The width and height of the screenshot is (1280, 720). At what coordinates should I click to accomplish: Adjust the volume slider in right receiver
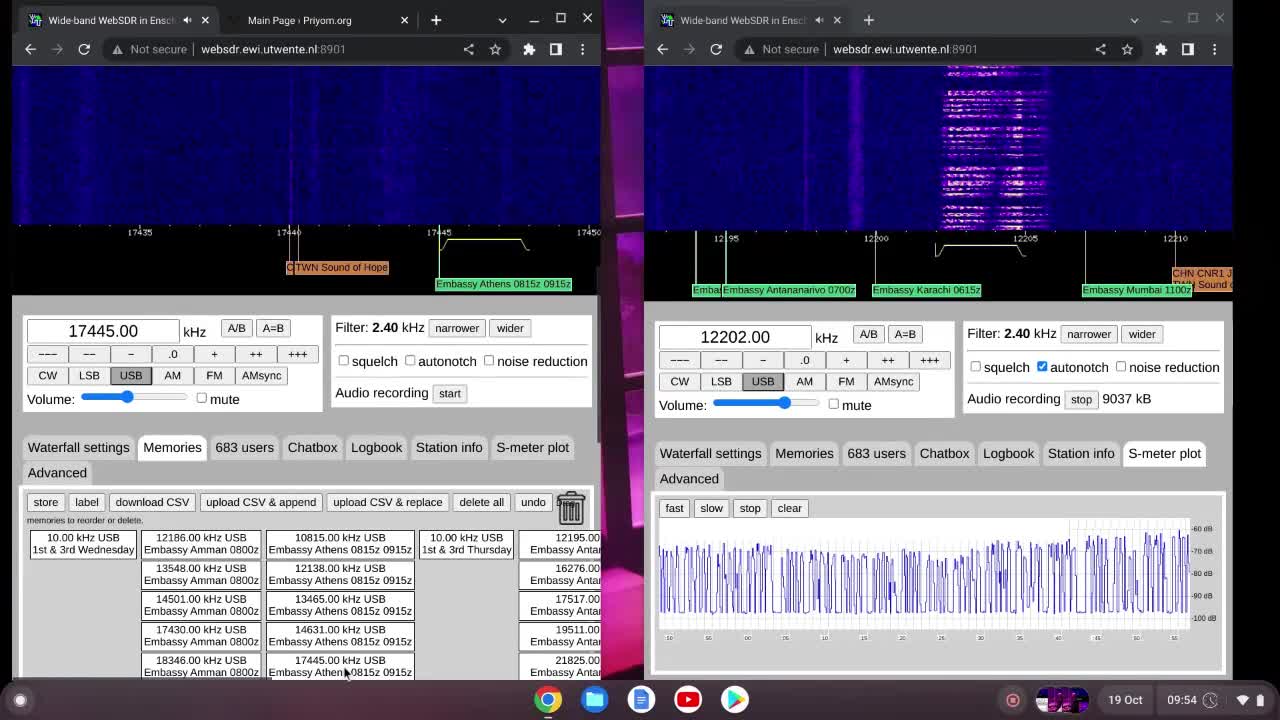pos(784,404)
